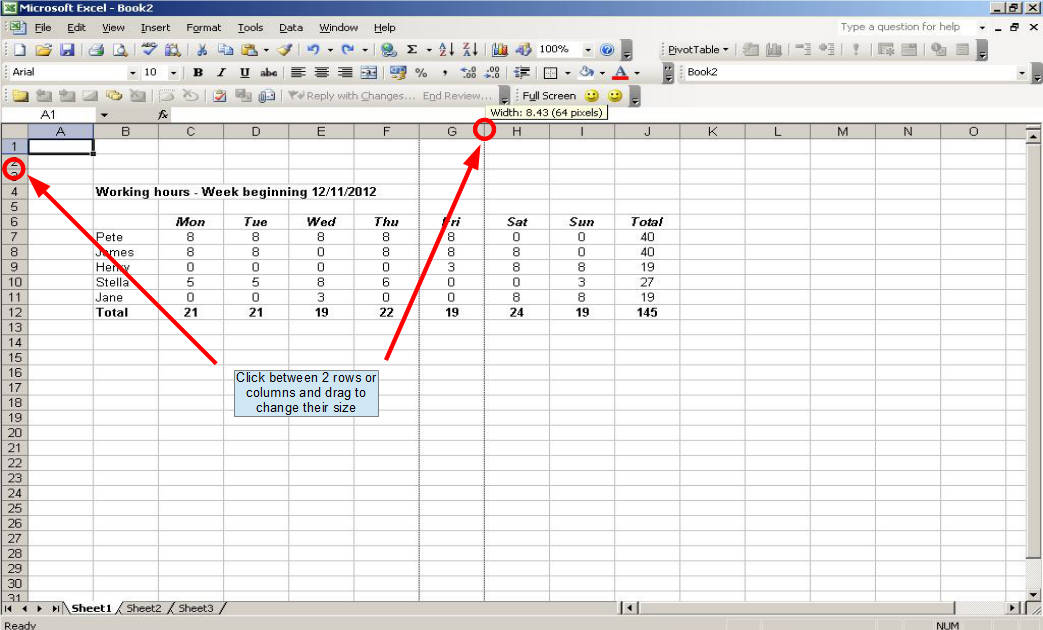
Task: Sort ascending with the A-Z icon
Action: [447, 49]
